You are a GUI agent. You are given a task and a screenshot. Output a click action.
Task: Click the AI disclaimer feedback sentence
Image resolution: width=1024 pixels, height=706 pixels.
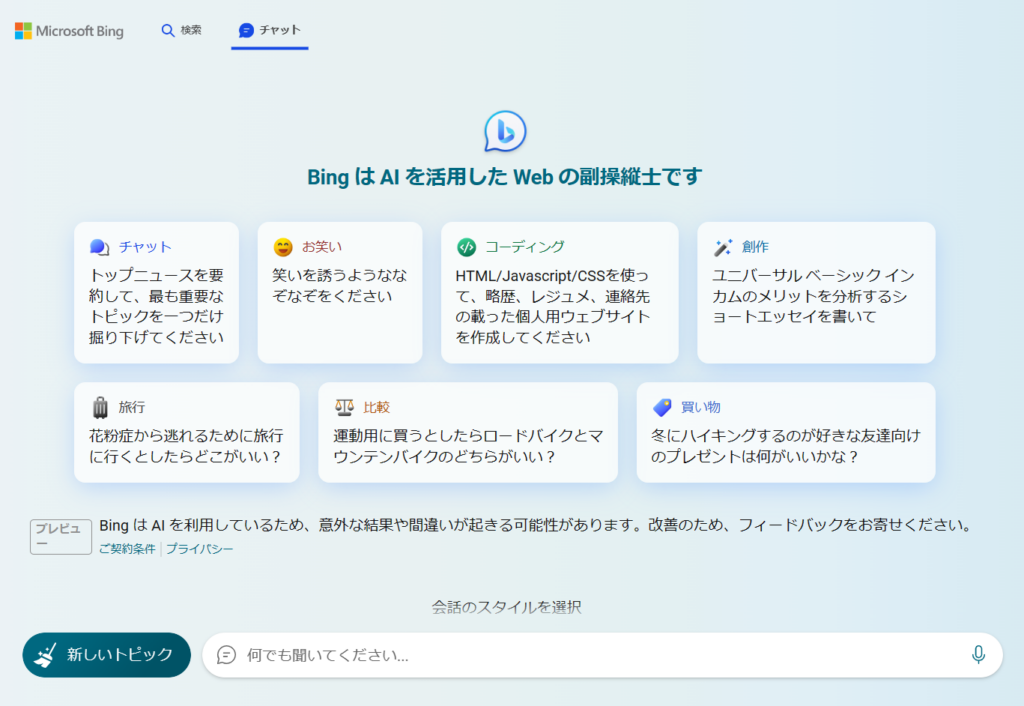point(537,525)
